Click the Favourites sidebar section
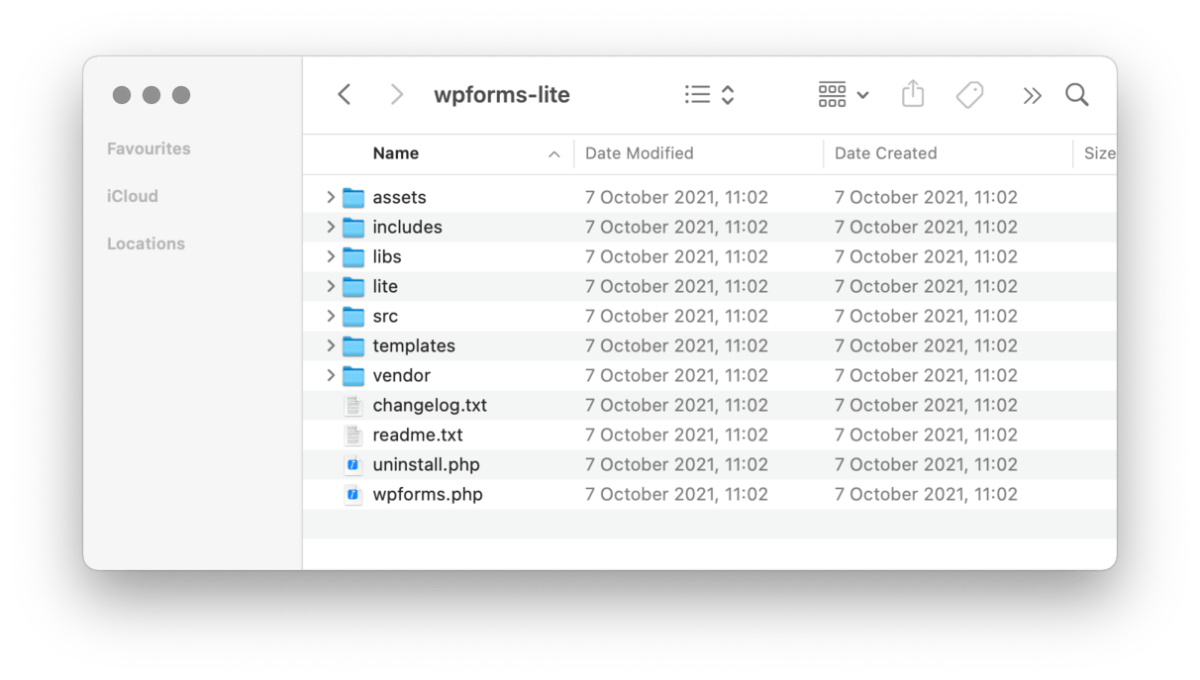This screenshot has height=680, width=1200. (x=149, y=149)
